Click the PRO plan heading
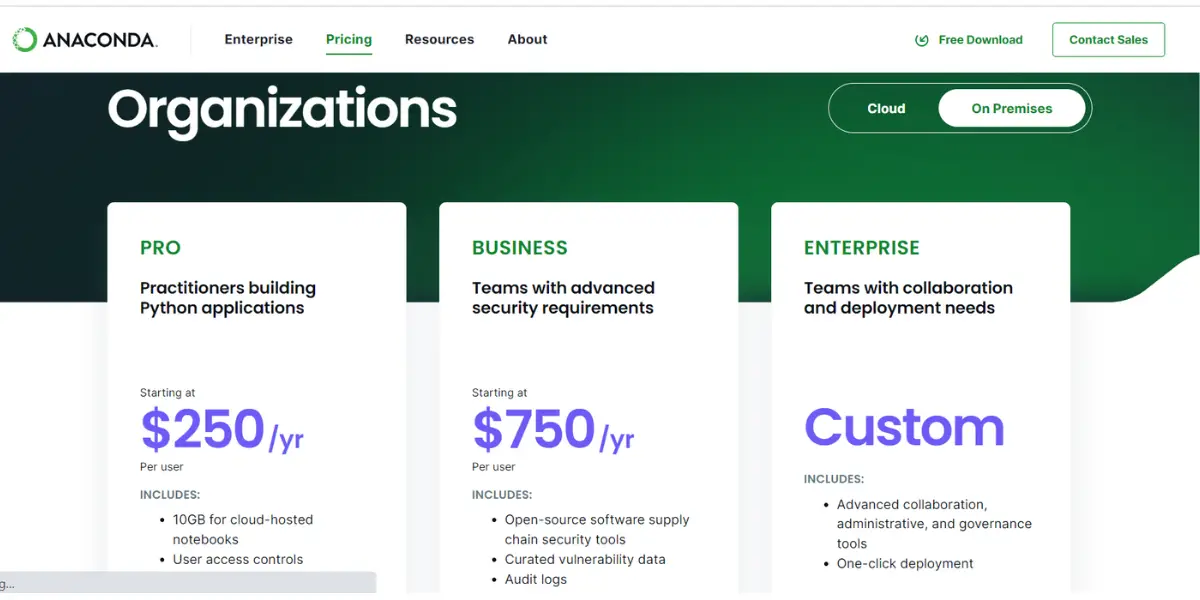 point(160,248)
